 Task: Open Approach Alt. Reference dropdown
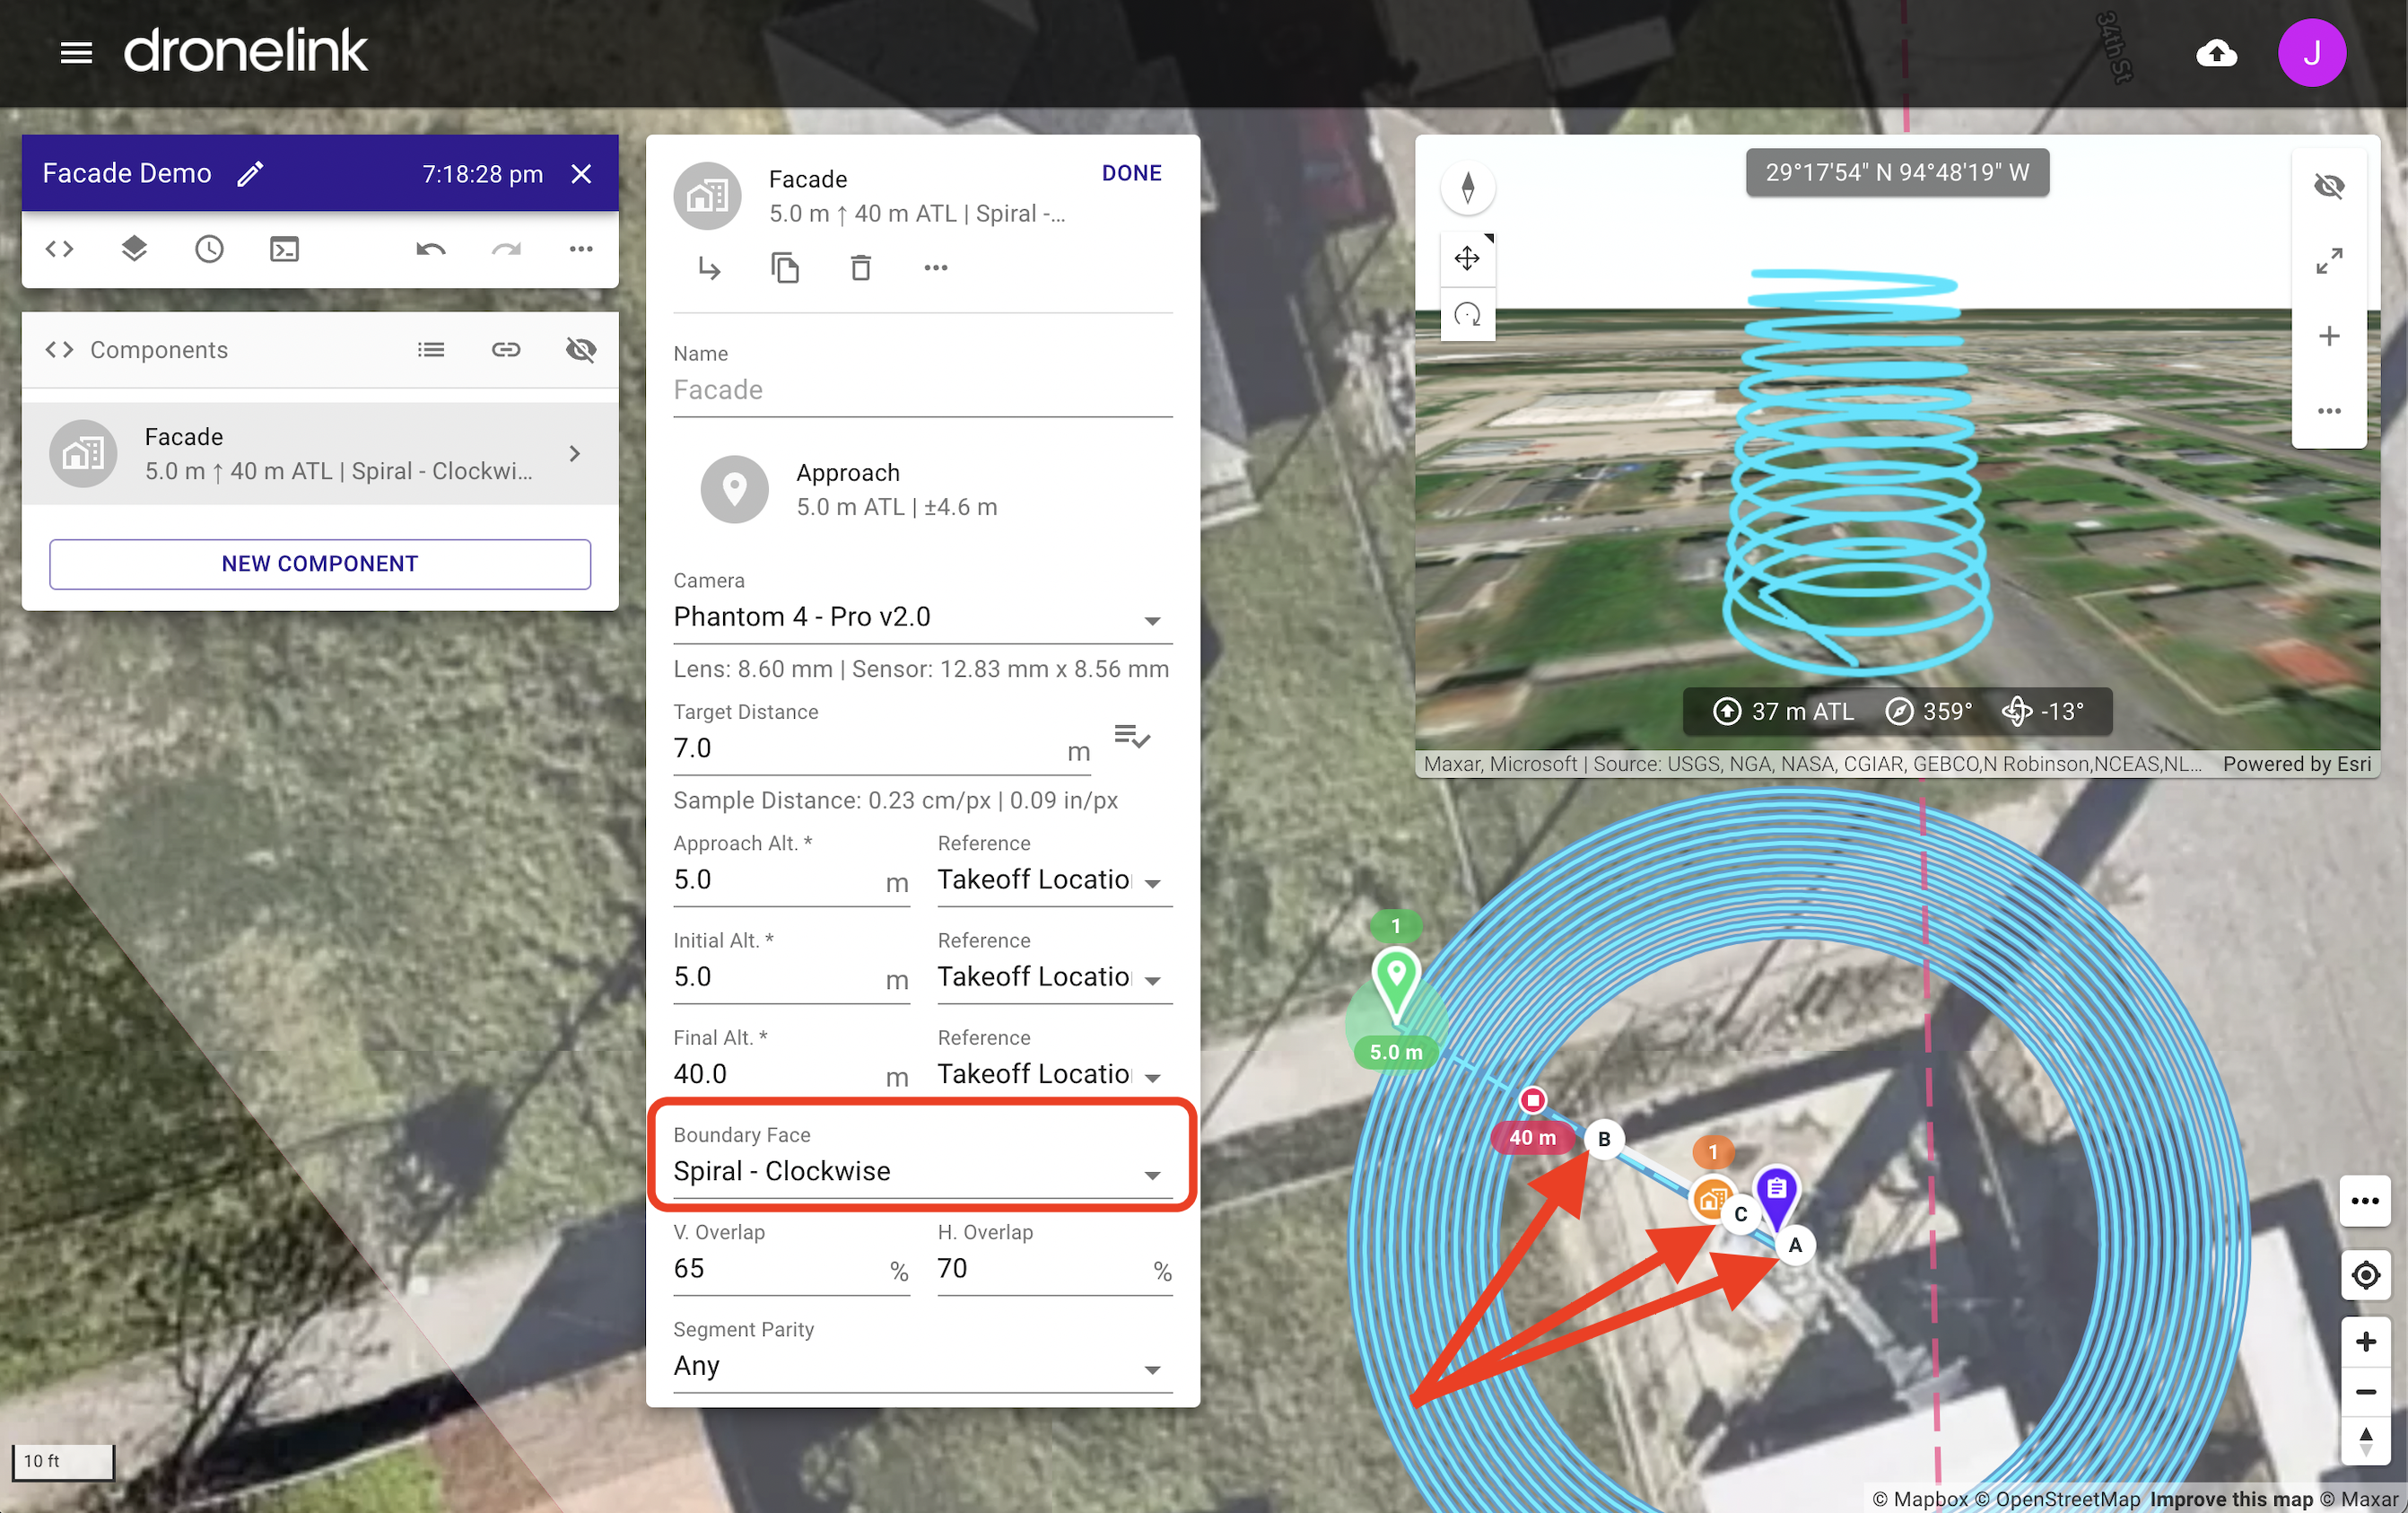click(x=1054, y=881)
